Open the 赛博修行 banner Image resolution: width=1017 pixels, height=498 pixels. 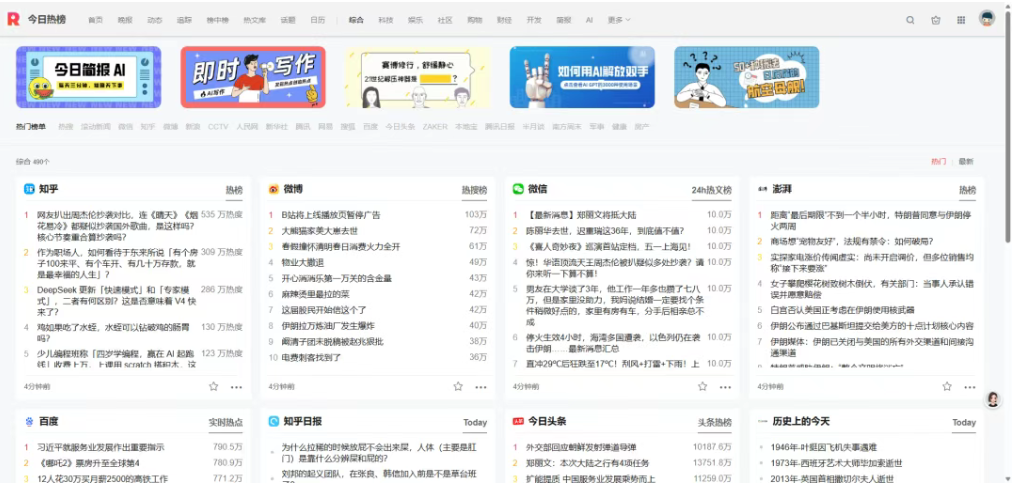tap(418, 77)
